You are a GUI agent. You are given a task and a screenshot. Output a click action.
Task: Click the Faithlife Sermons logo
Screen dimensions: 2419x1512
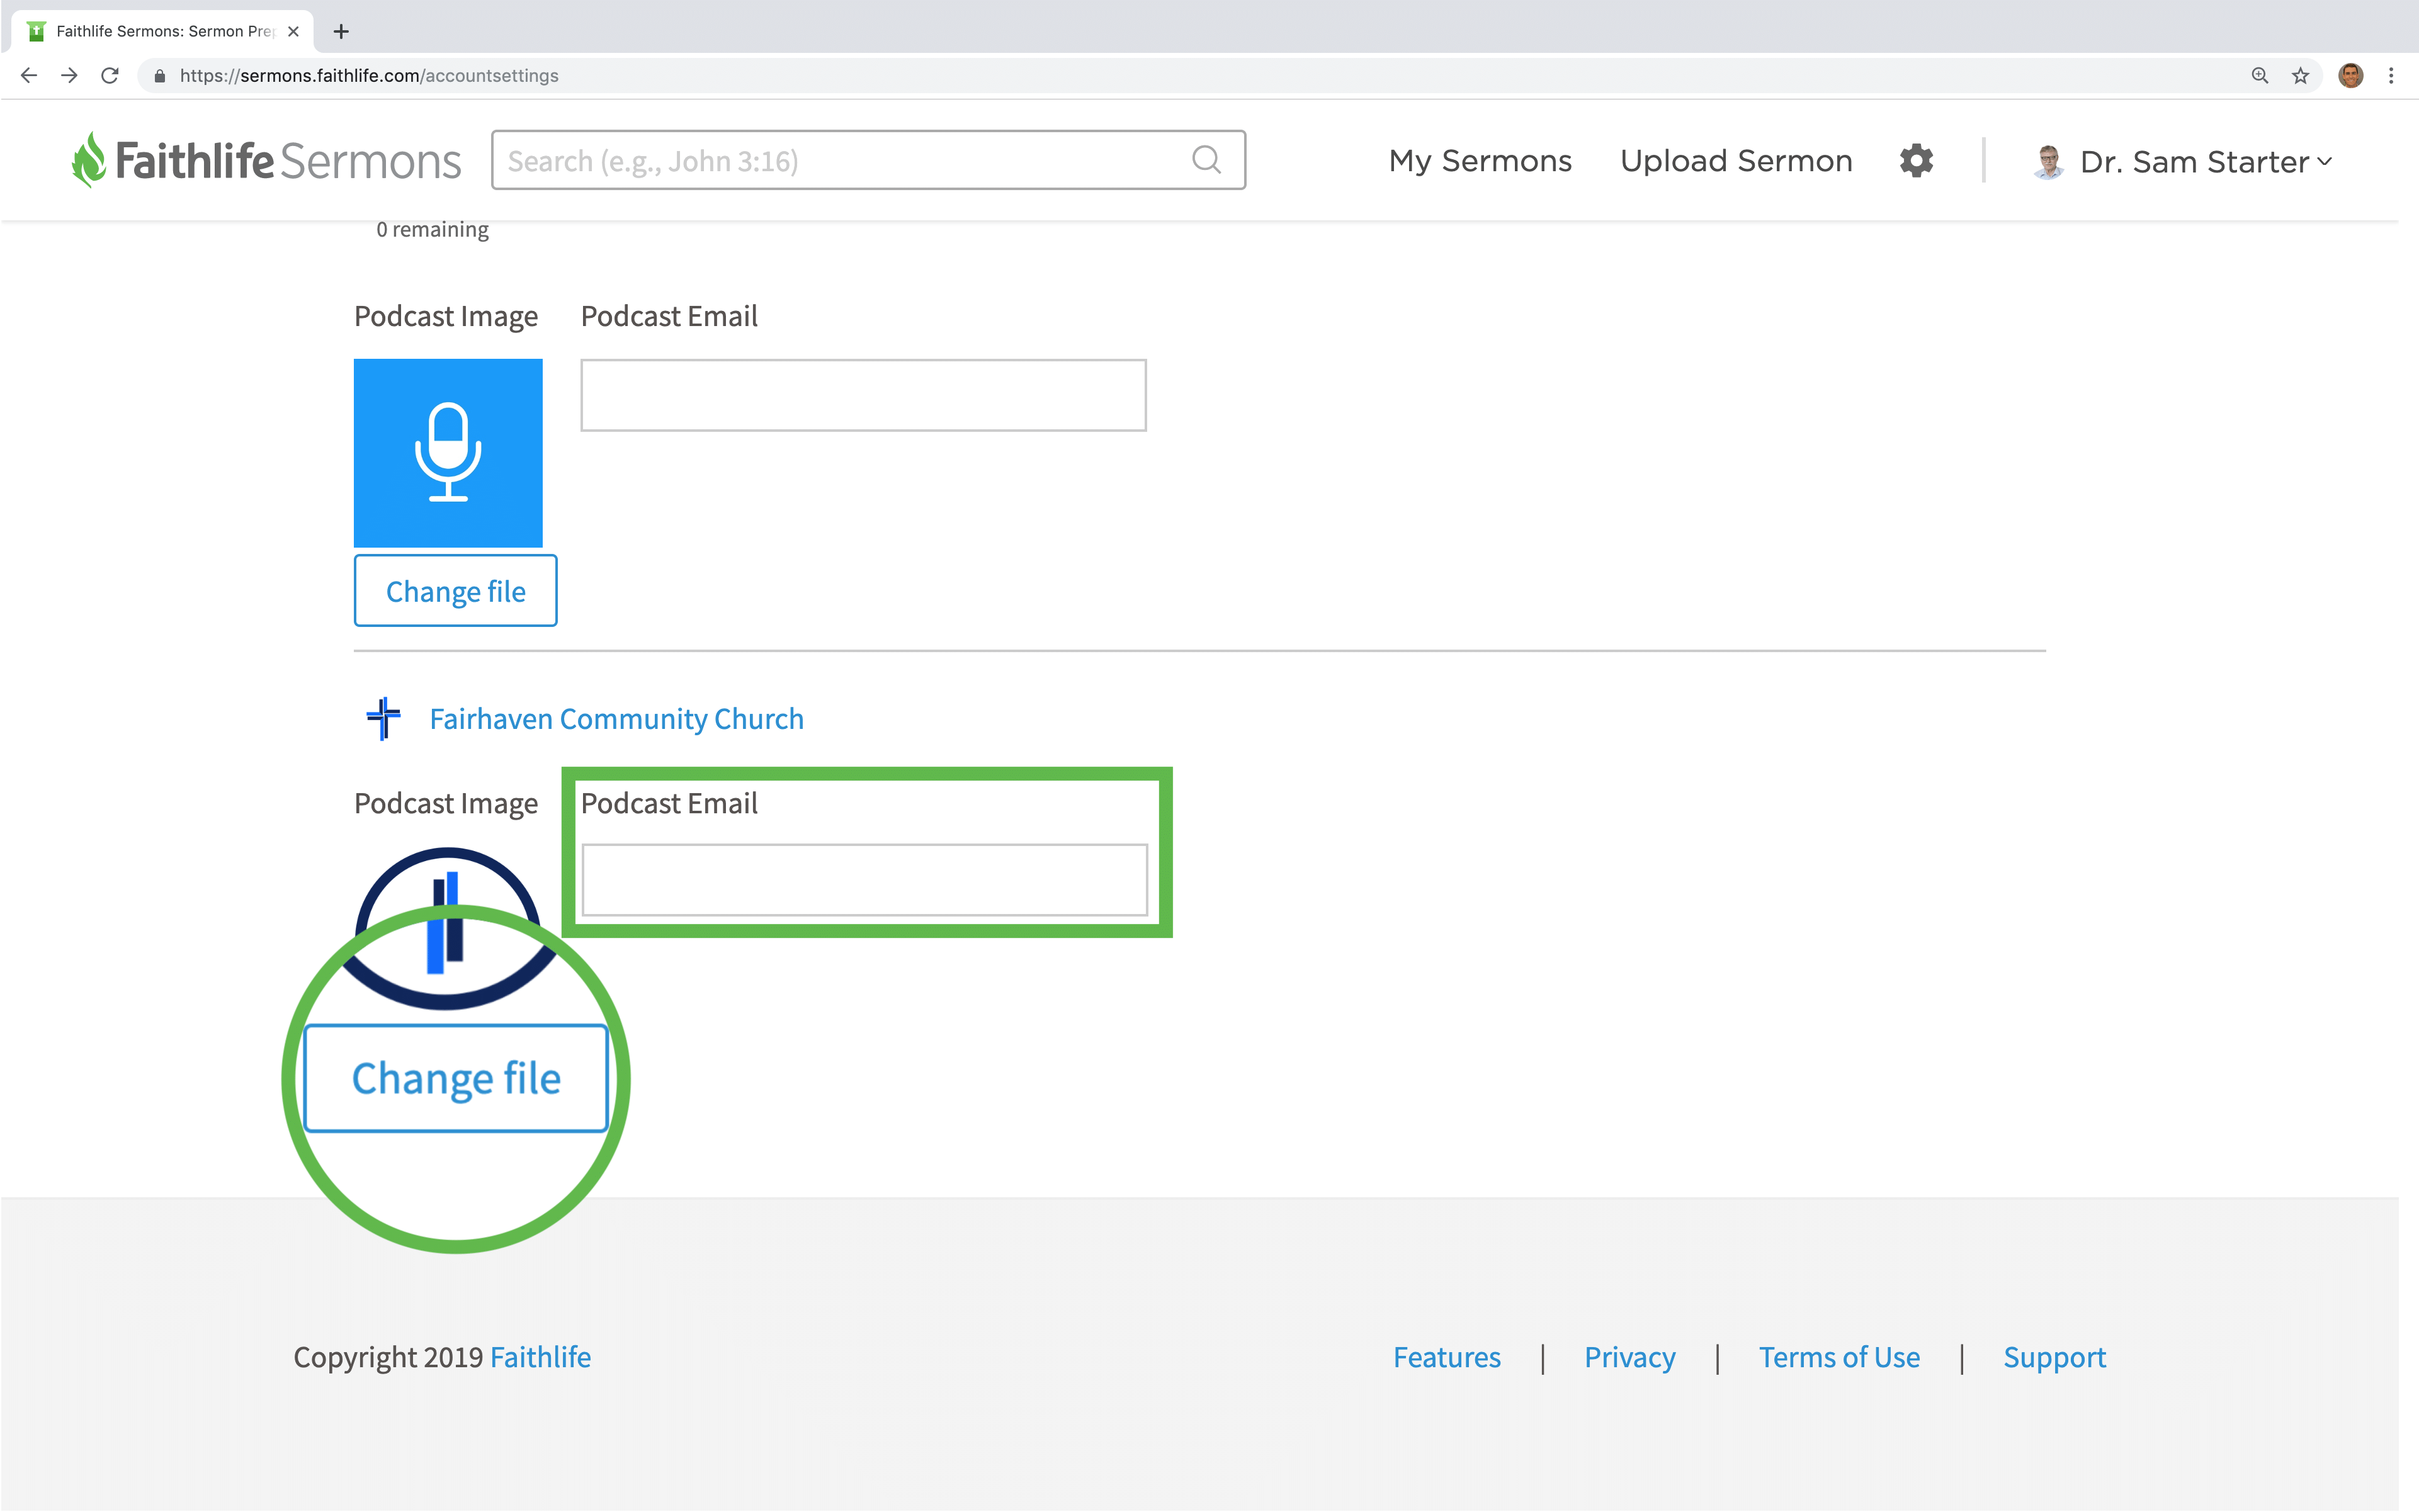(266, 160)
